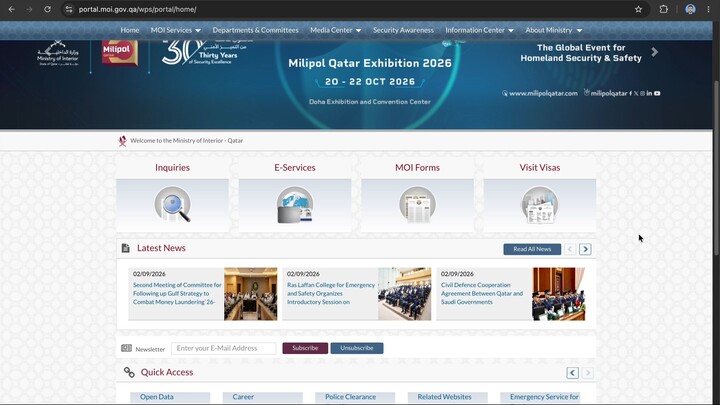Click the newsletter envelope icon

coord(126,348)
